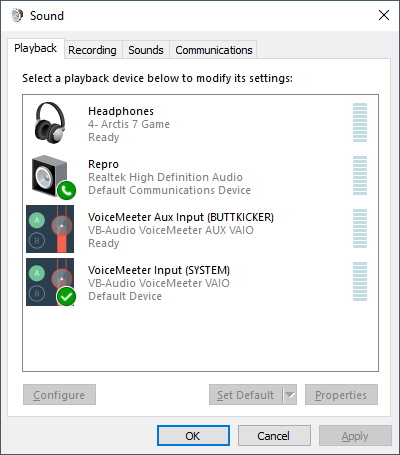Click the 'Default Device' status text
Screen dimensions: 400x455
(x=125, y=296)
